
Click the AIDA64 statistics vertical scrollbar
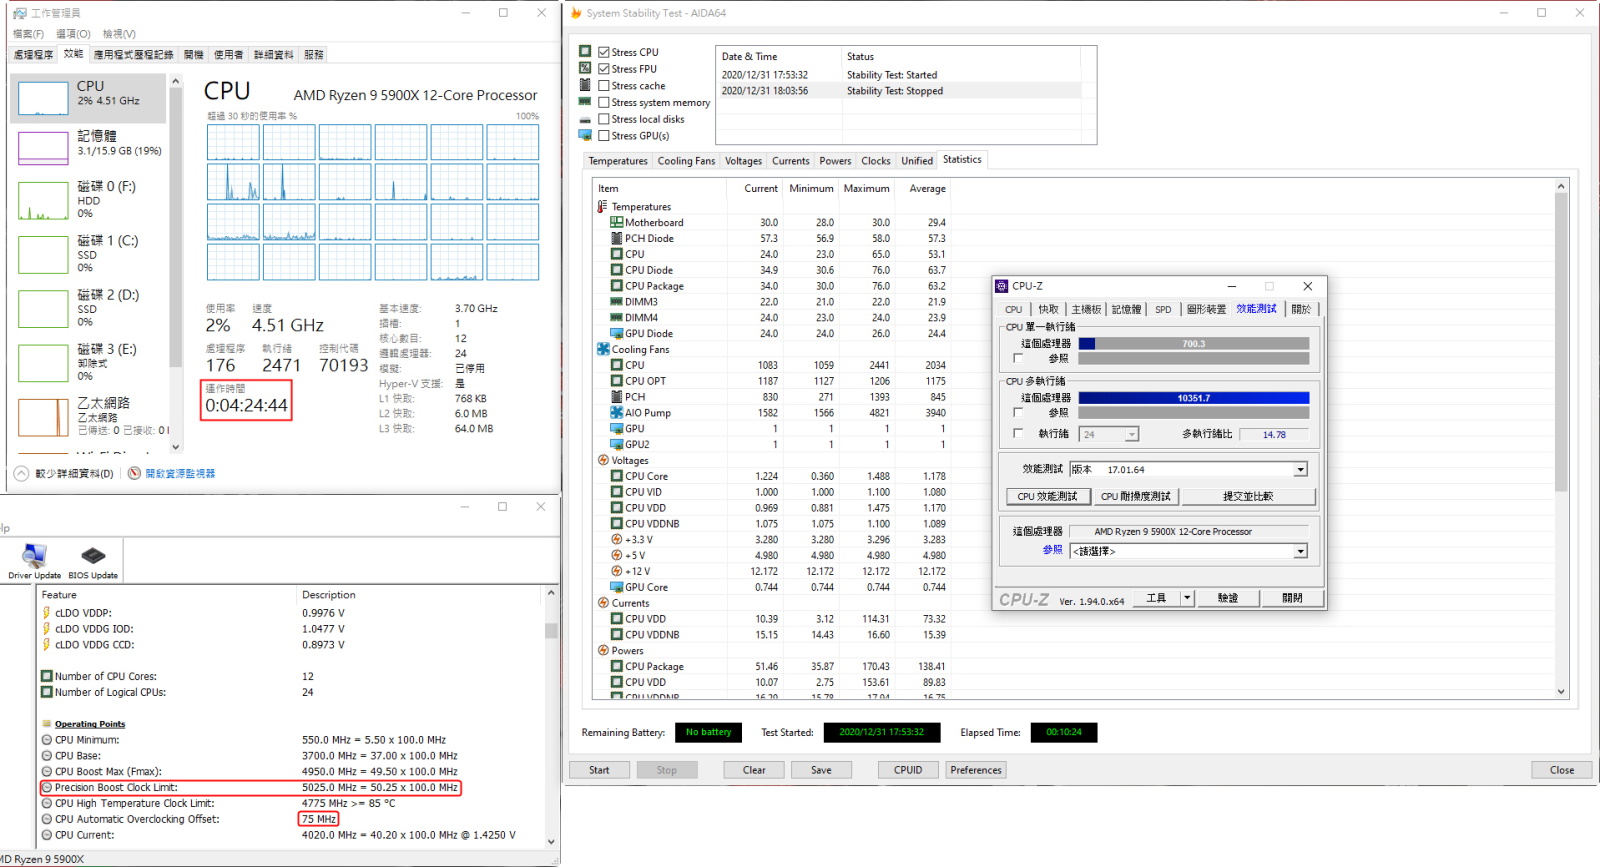[x=1561, y=437]
